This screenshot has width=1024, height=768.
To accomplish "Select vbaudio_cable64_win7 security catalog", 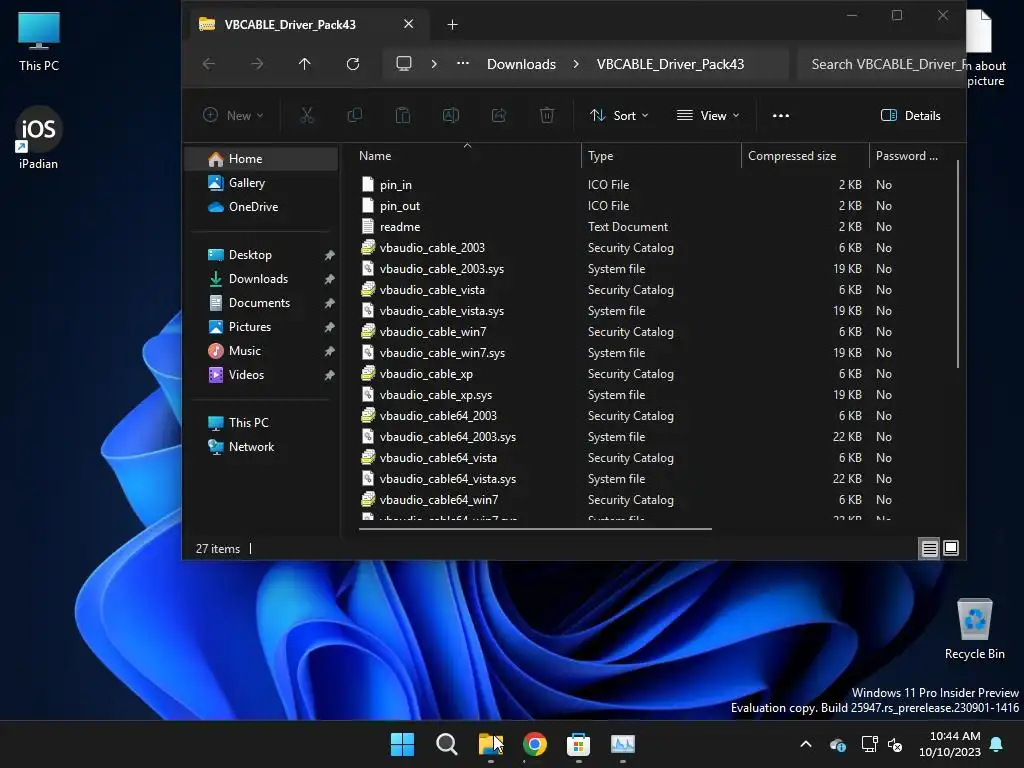I will point(439,500).
